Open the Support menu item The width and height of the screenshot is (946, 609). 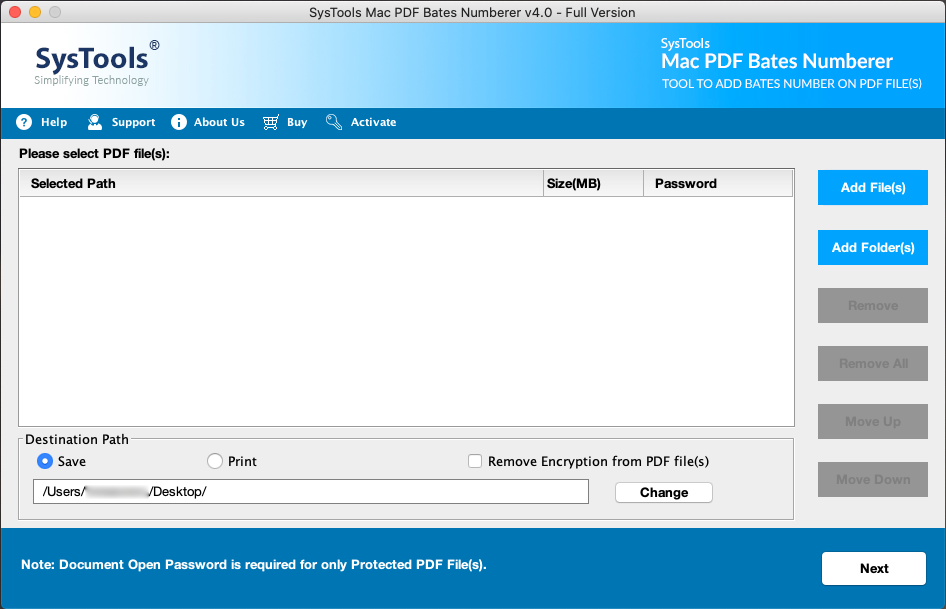click(x=133, y=122)
